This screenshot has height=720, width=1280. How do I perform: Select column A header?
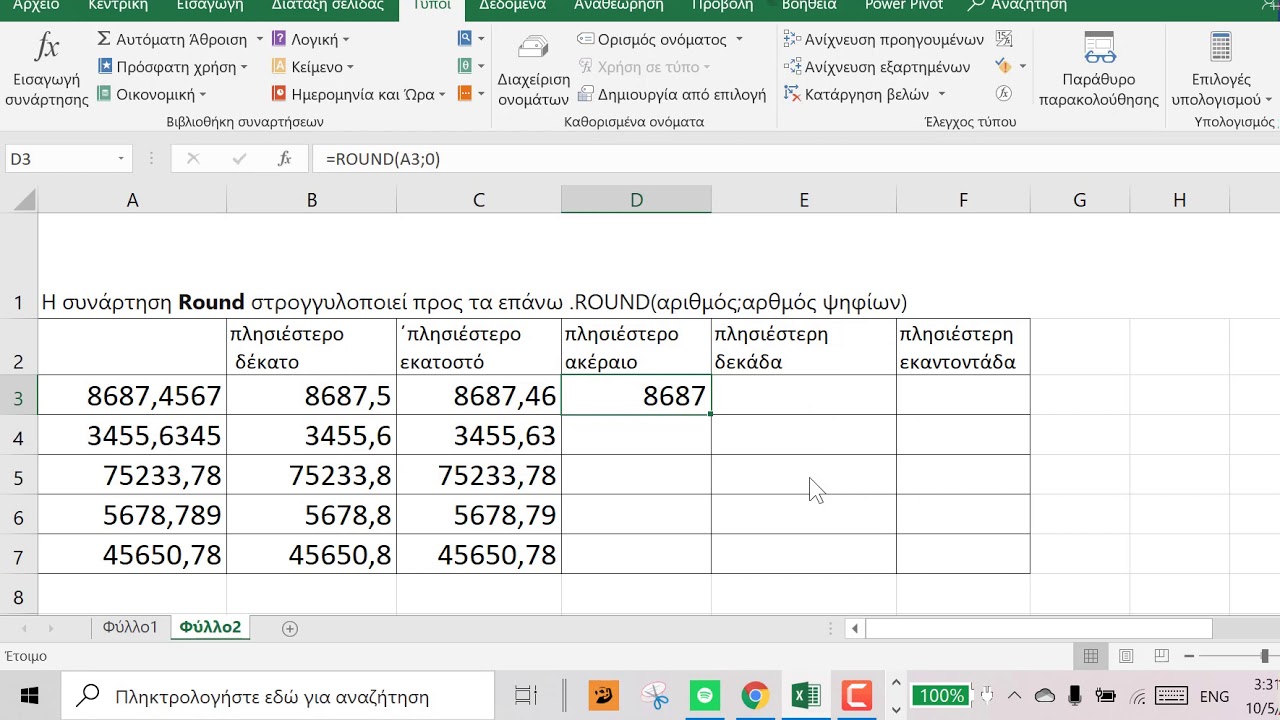coord(132,200)
